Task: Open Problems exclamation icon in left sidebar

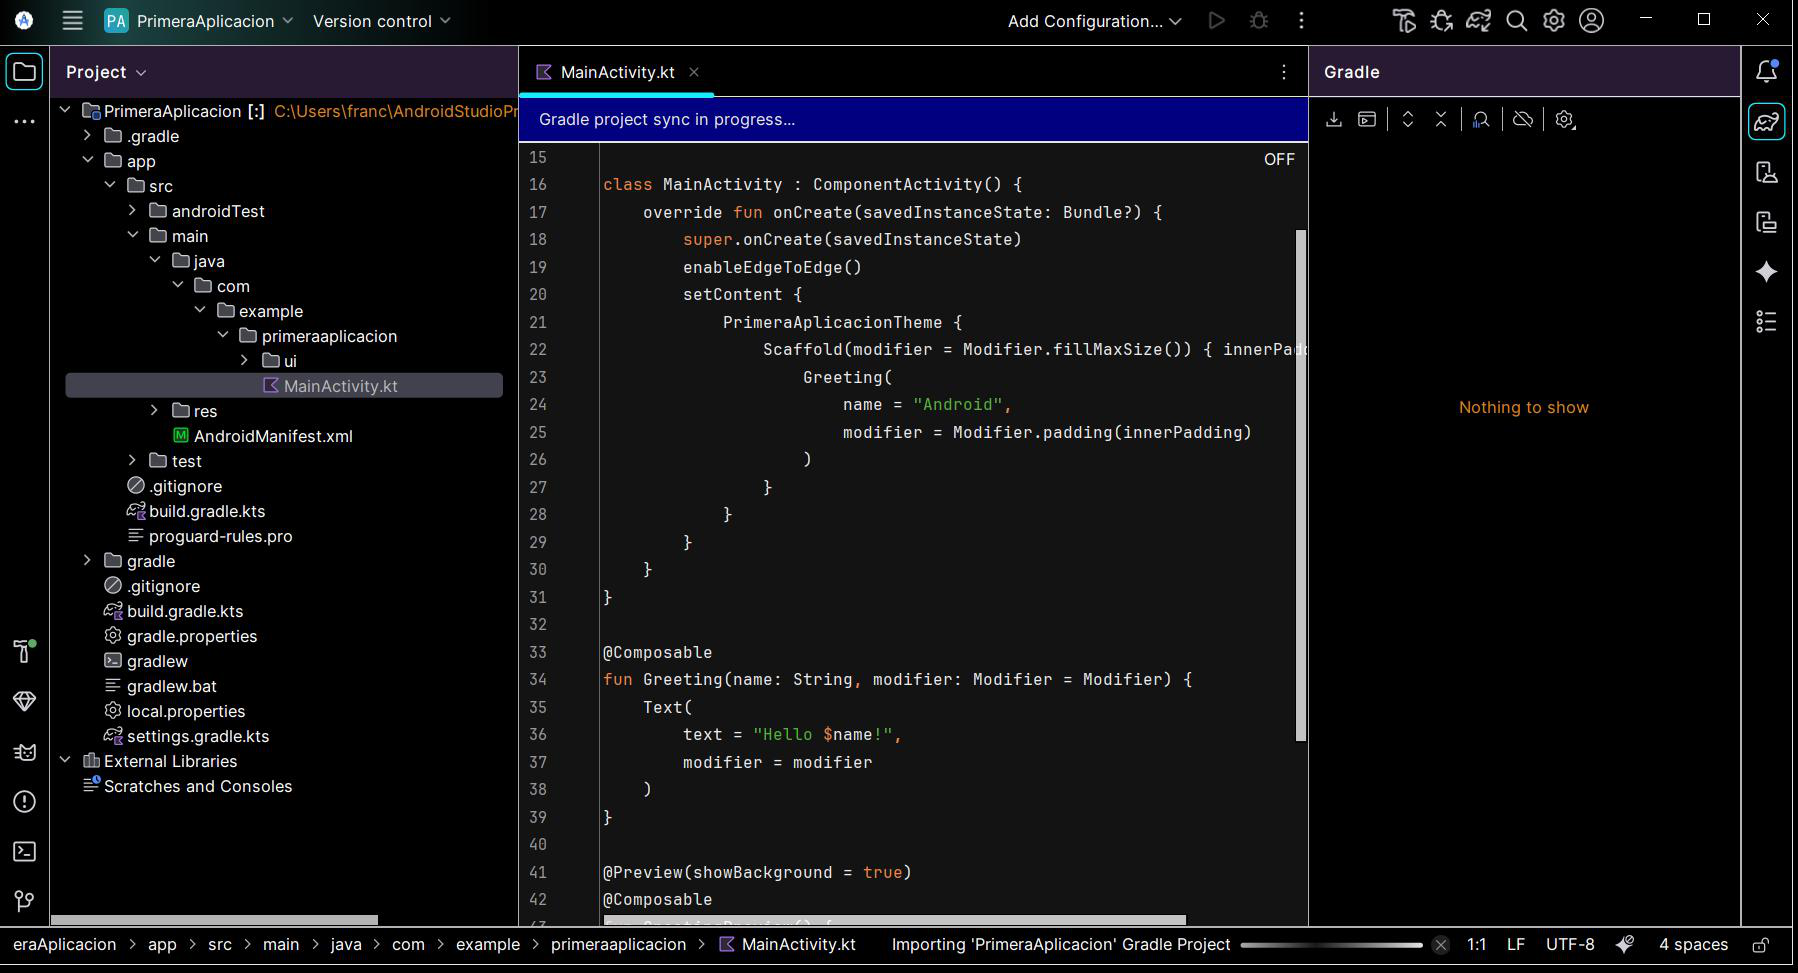Action: click(24, 802)
